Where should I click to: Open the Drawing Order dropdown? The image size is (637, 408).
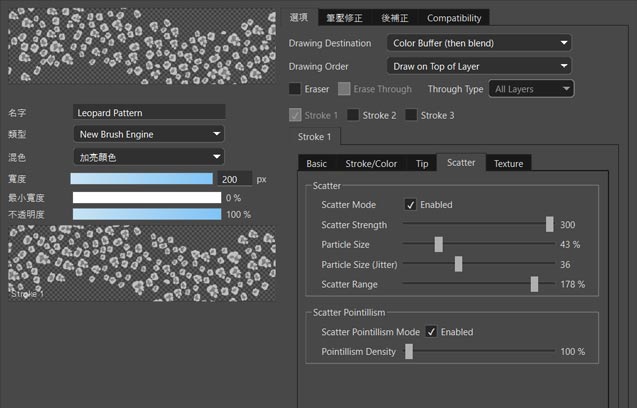coord(478,66)
